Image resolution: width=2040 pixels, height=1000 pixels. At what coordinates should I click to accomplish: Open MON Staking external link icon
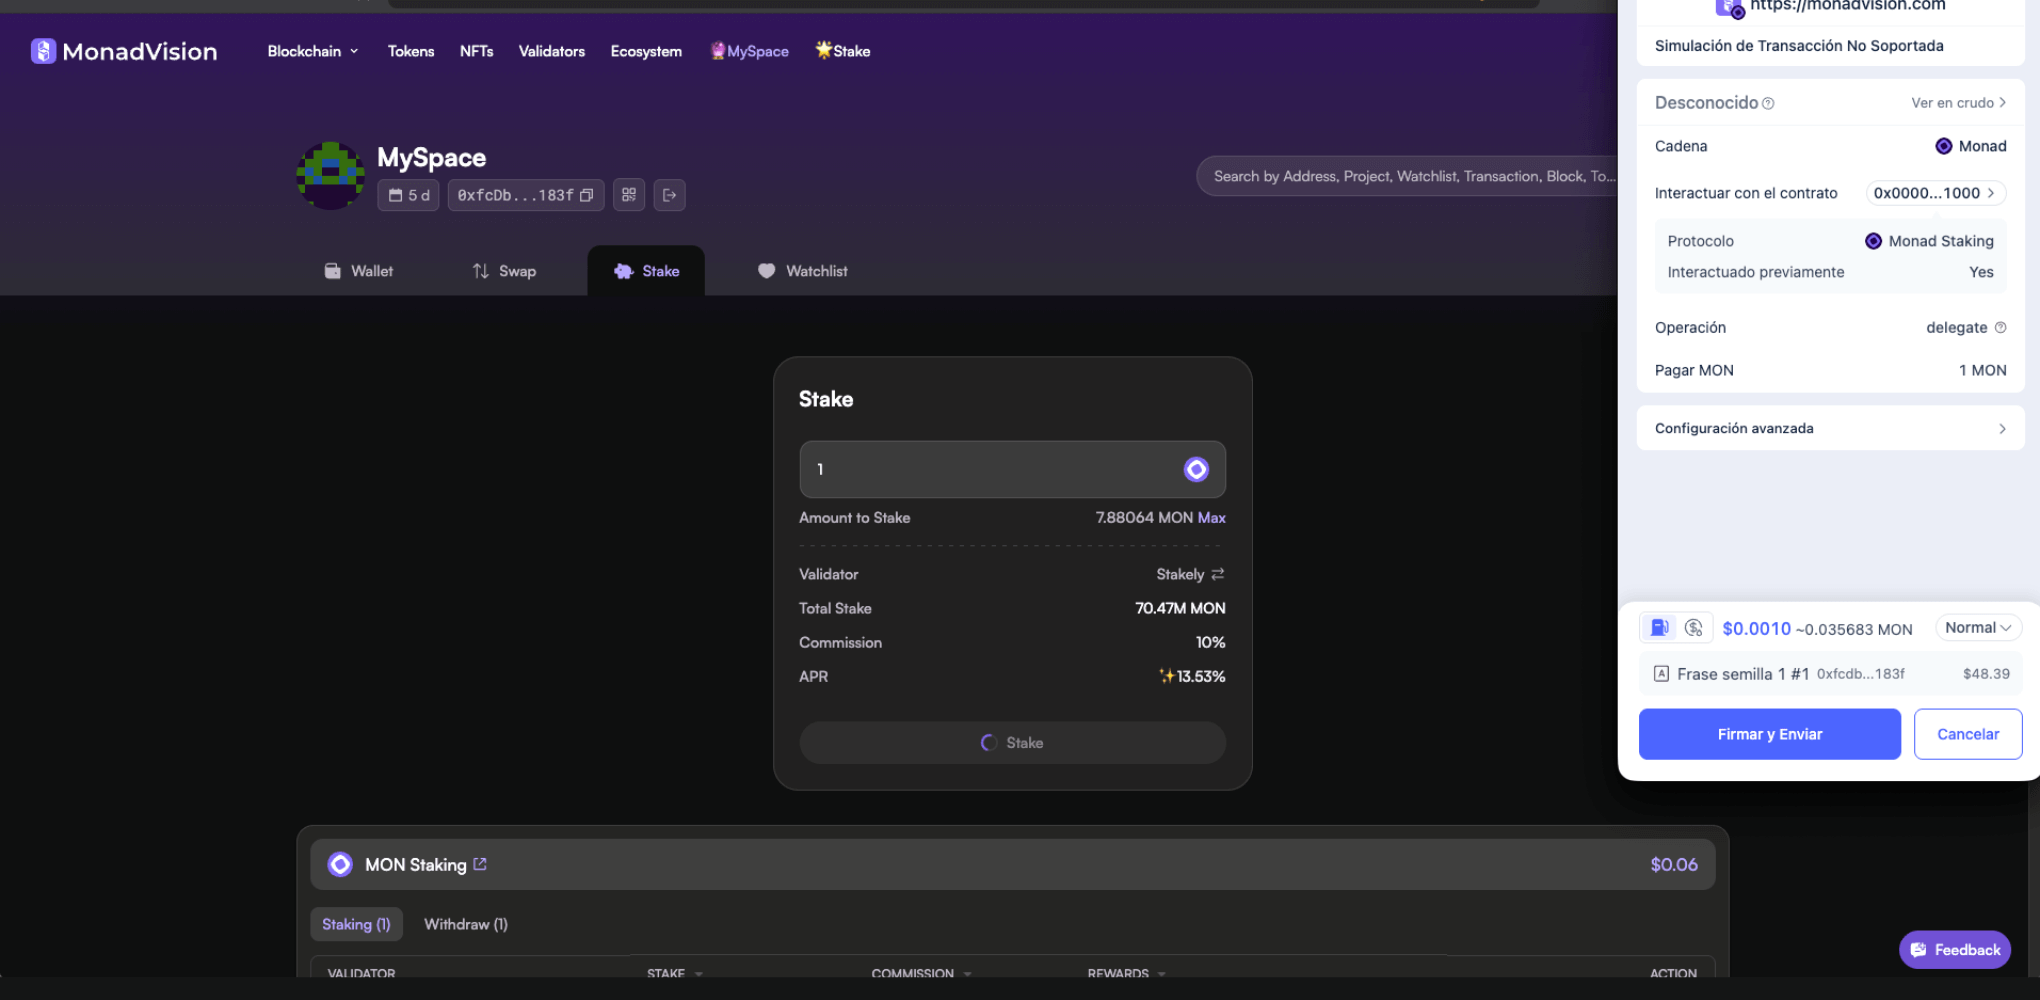pyautogui.click(x=480, y=864)
